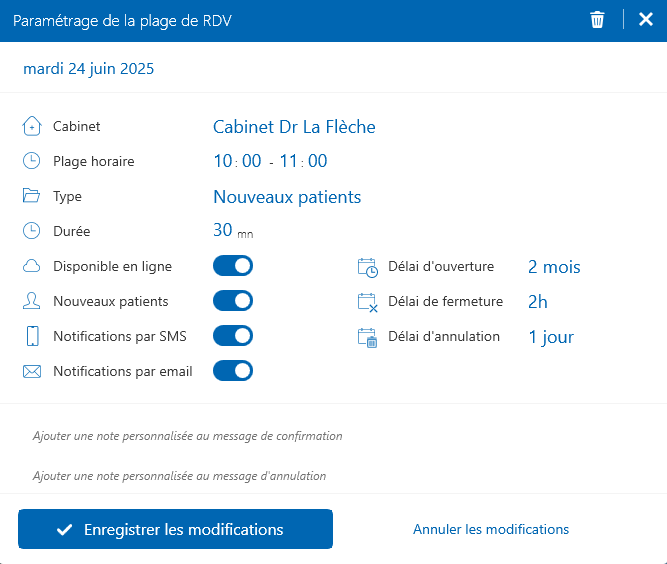
Task: Click the confirmation message note field
Action: pos(188,436)
